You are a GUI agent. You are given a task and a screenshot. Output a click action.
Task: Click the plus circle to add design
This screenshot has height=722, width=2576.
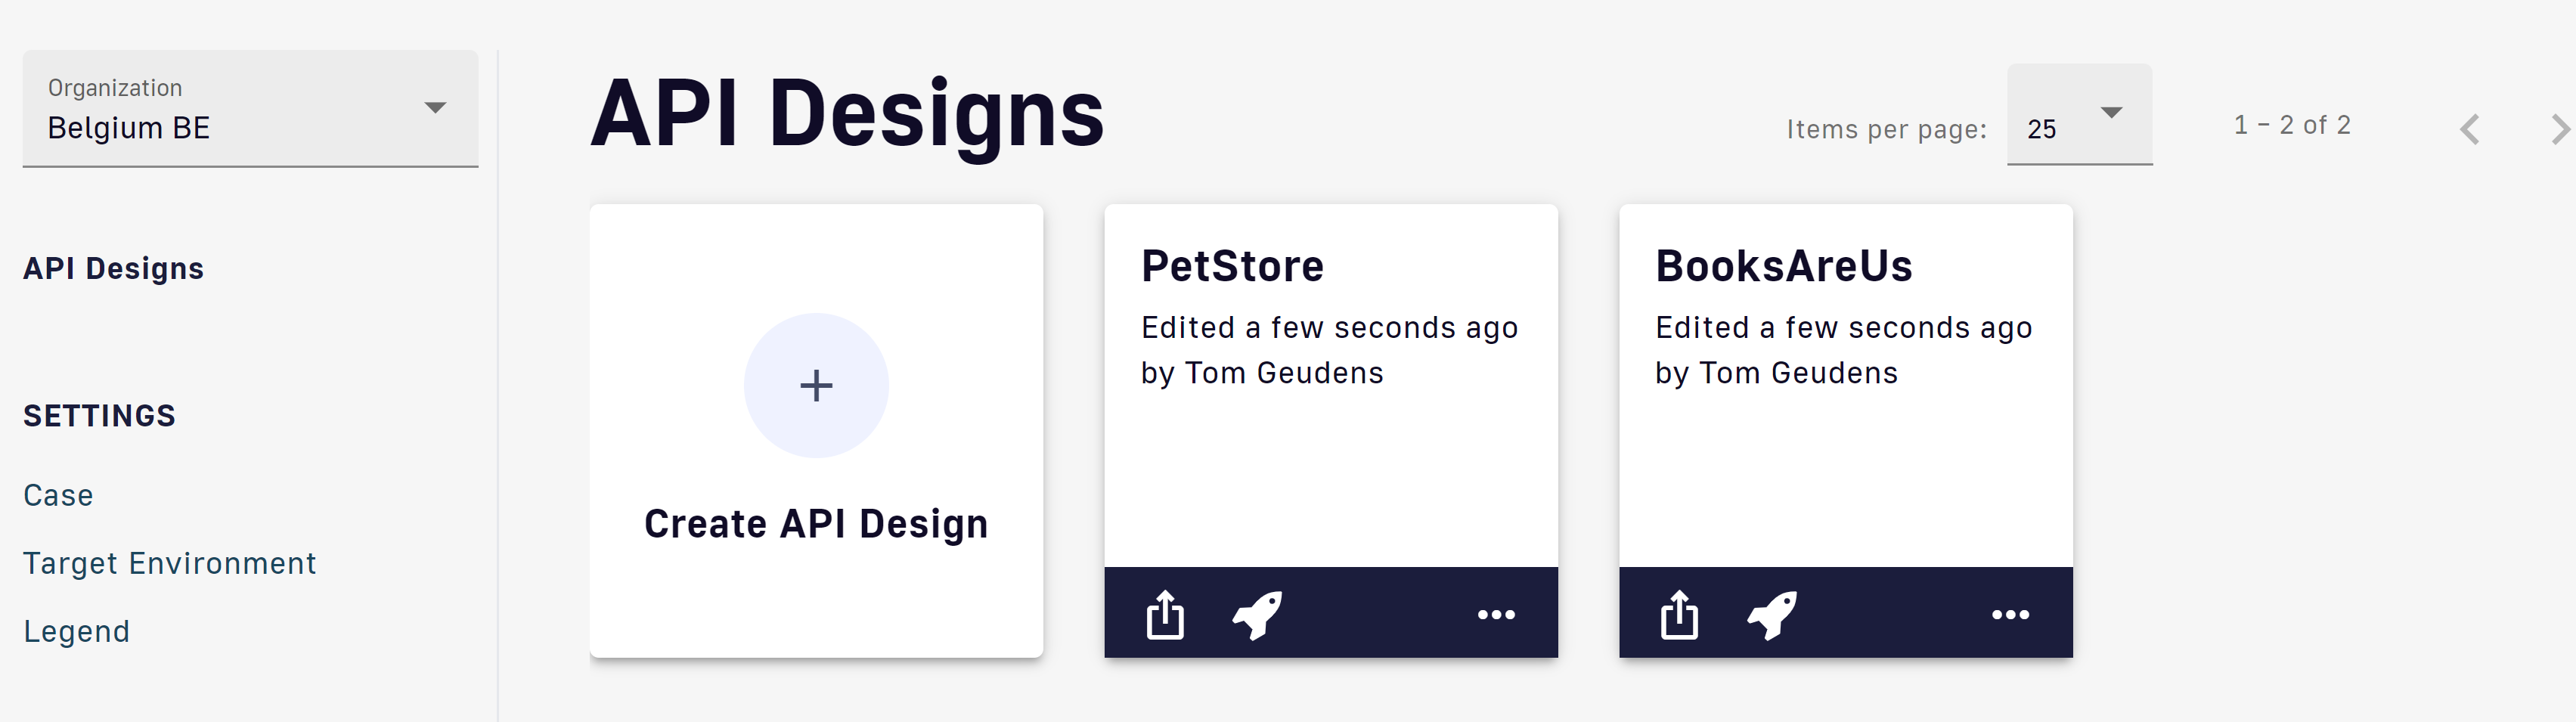pyautogui.click(x=816, y=386)
